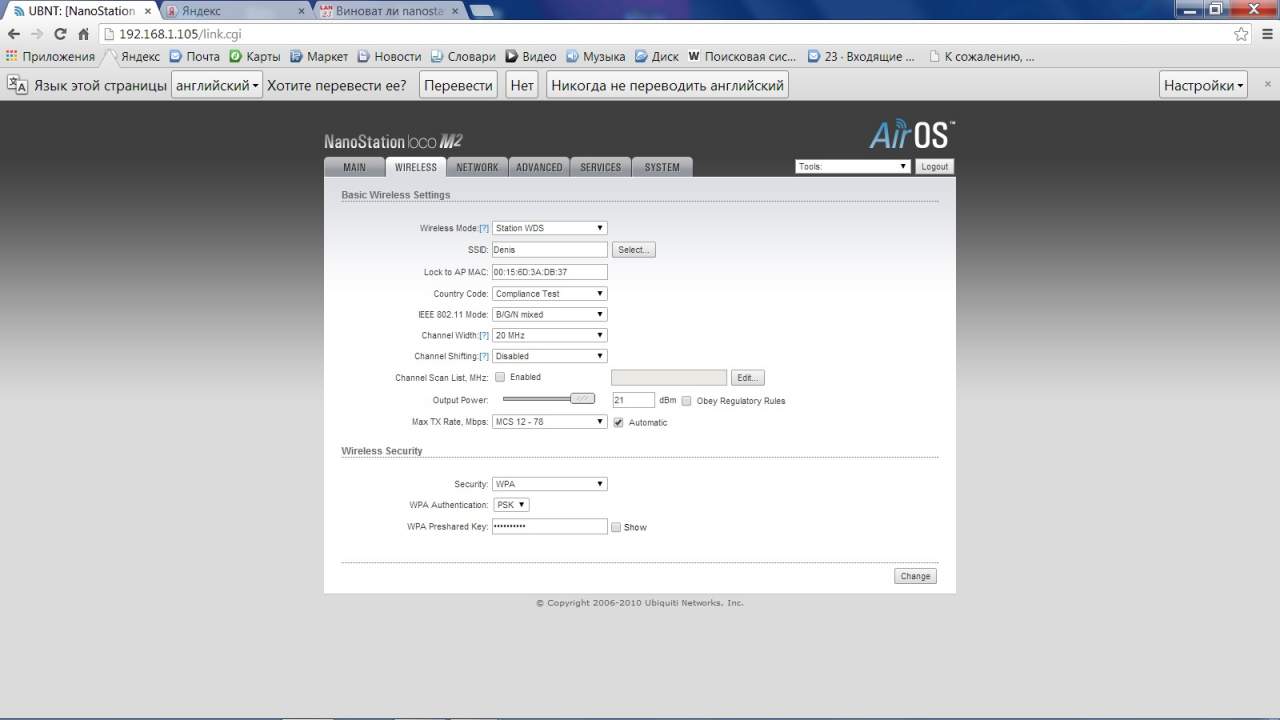
Task: Click the SSID input field
Action: pos(550,250)
